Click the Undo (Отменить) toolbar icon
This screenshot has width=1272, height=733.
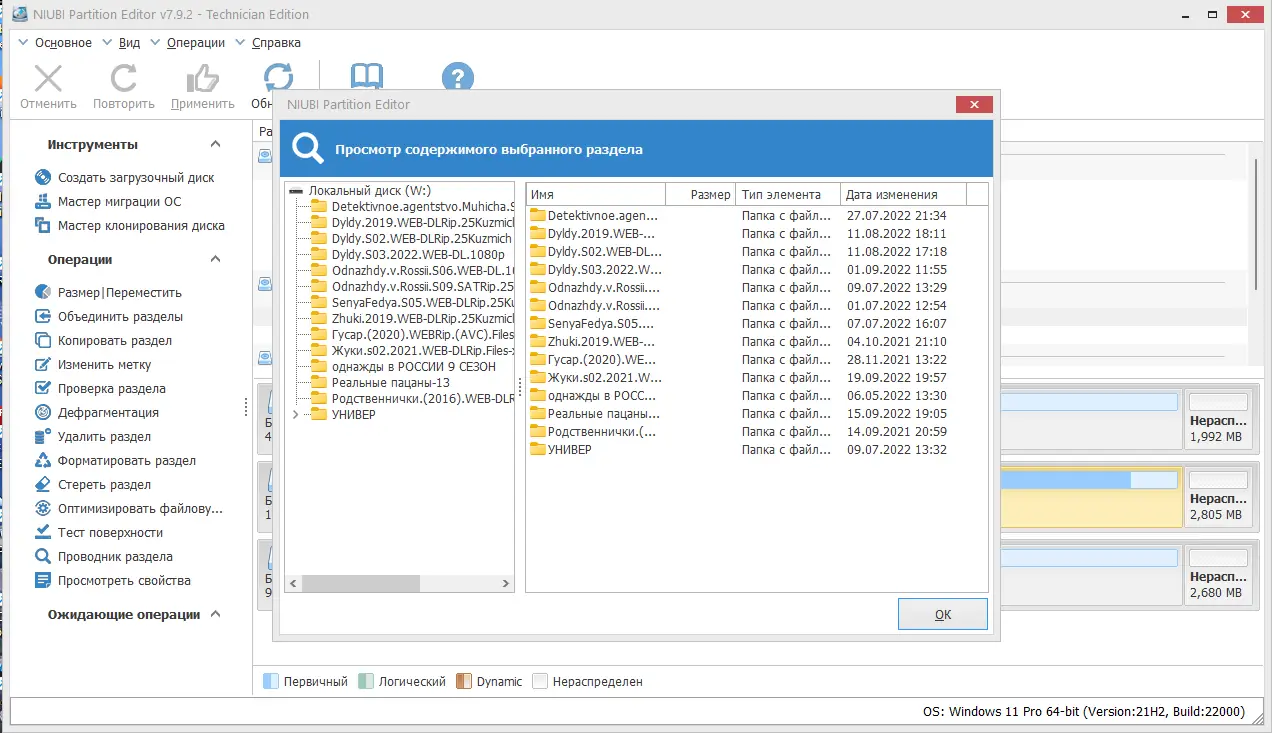coord(48,79)
